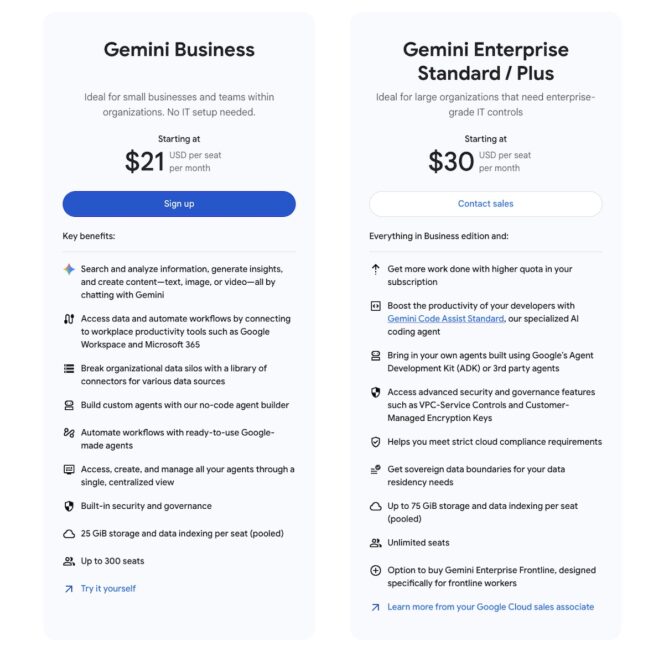Click the Automate workflows agents icon

pyautogui.click(x=69, y=432)
